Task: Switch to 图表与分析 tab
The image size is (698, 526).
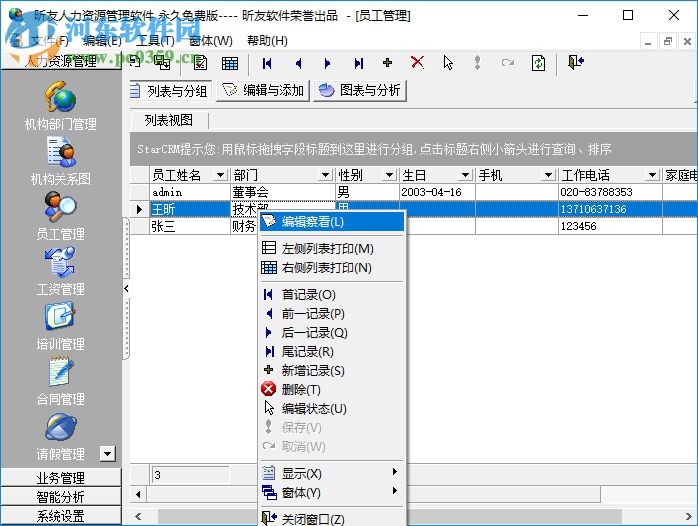Action: click(x=360, y=91)
